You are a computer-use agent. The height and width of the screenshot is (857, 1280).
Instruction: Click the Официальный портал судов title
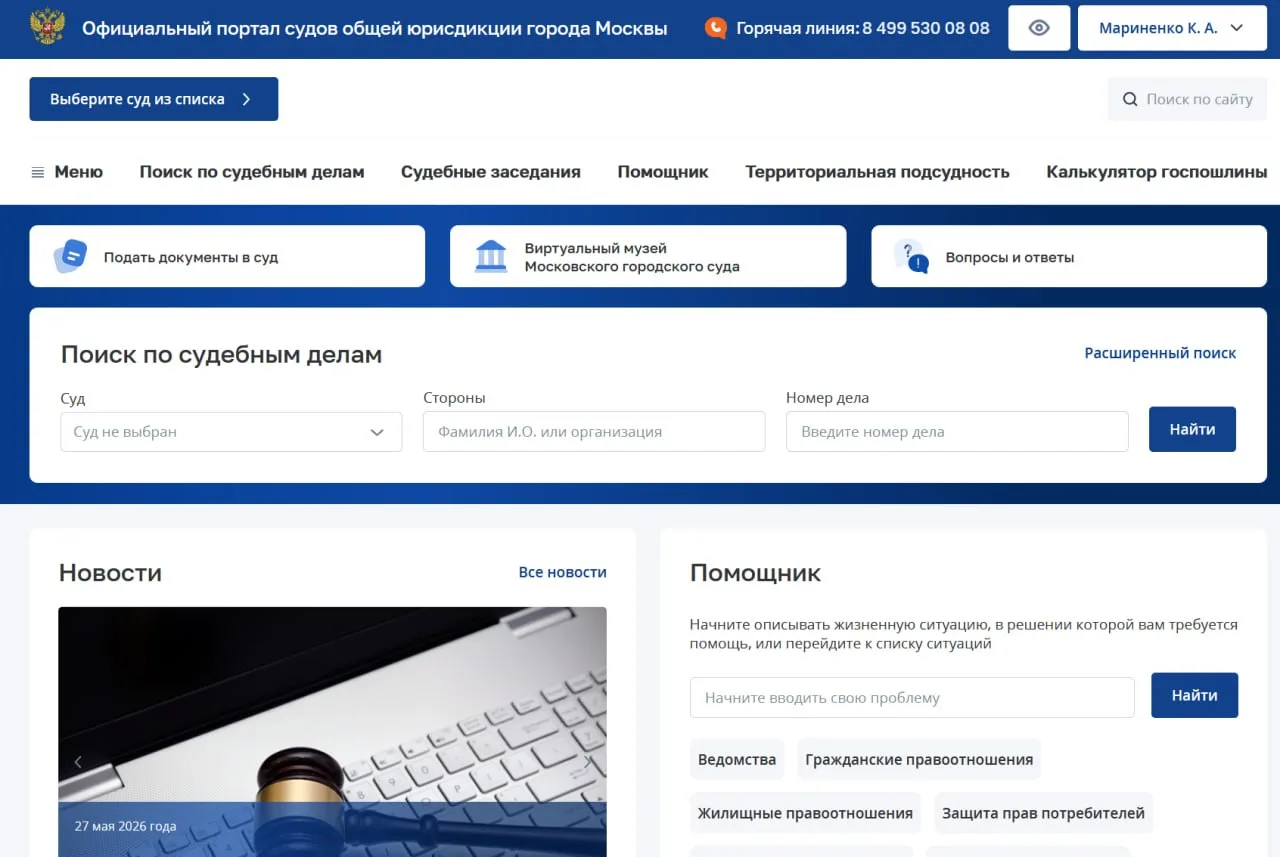tap(374, 28)
